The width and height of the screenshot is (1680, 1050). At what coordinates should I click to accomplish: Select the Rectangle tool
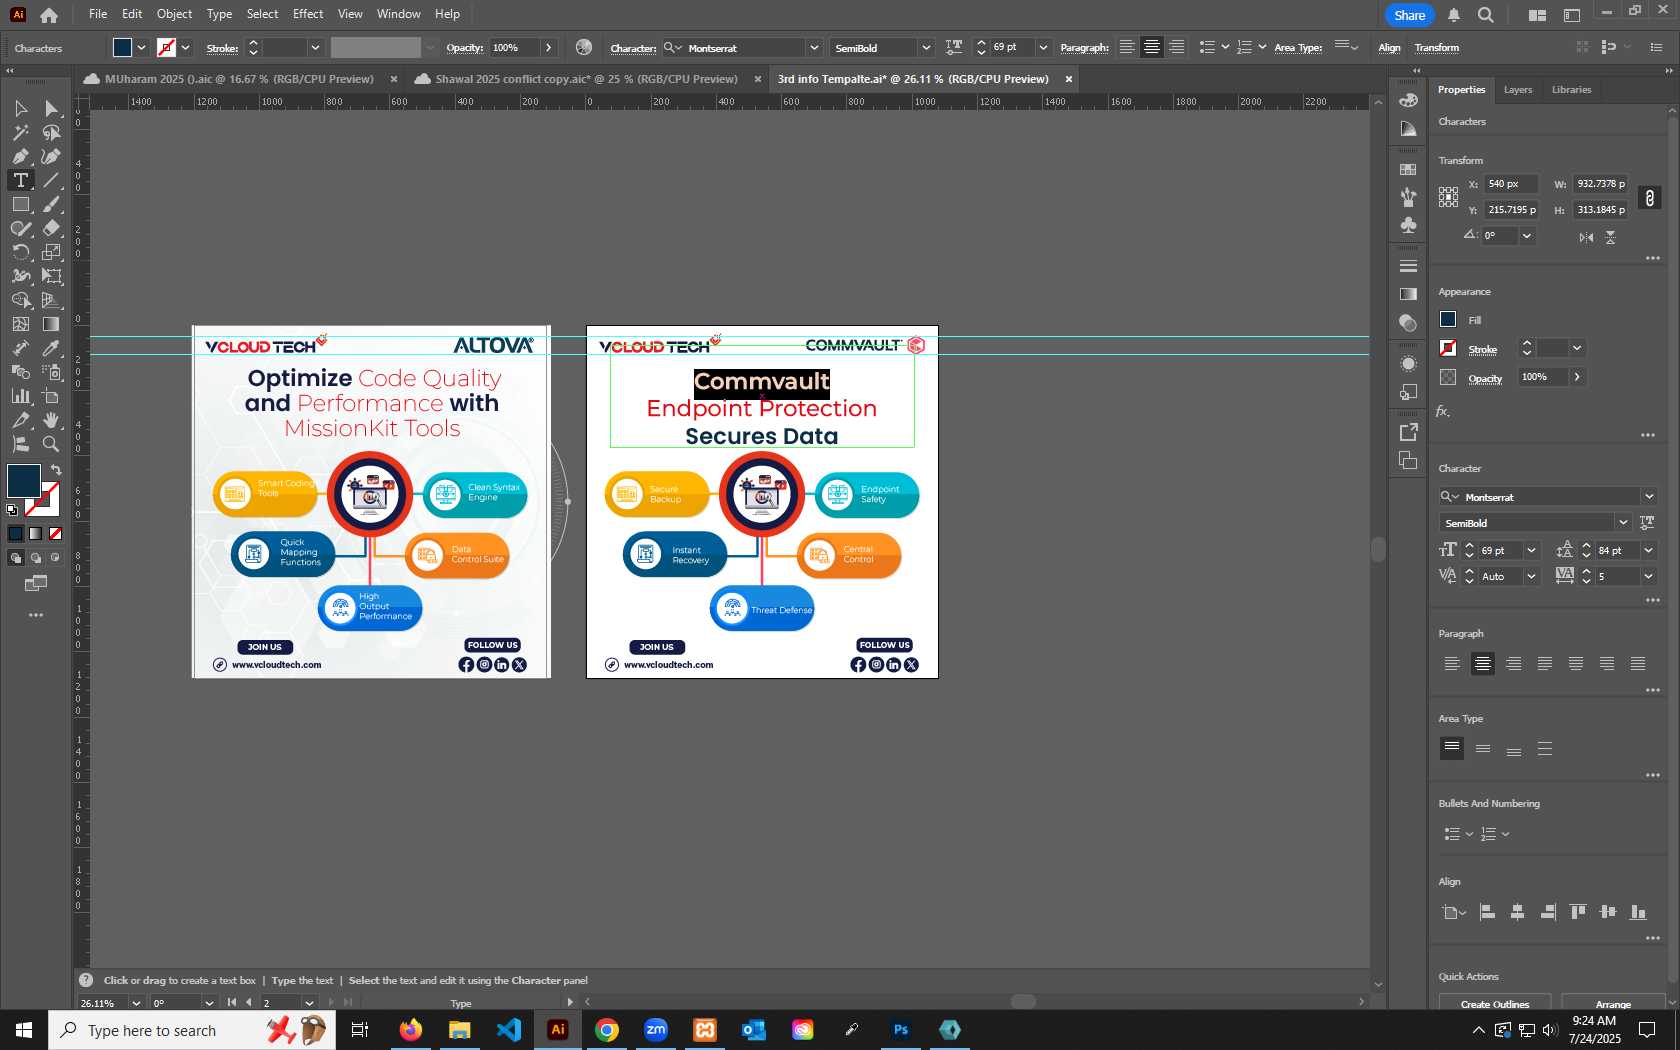20,204
